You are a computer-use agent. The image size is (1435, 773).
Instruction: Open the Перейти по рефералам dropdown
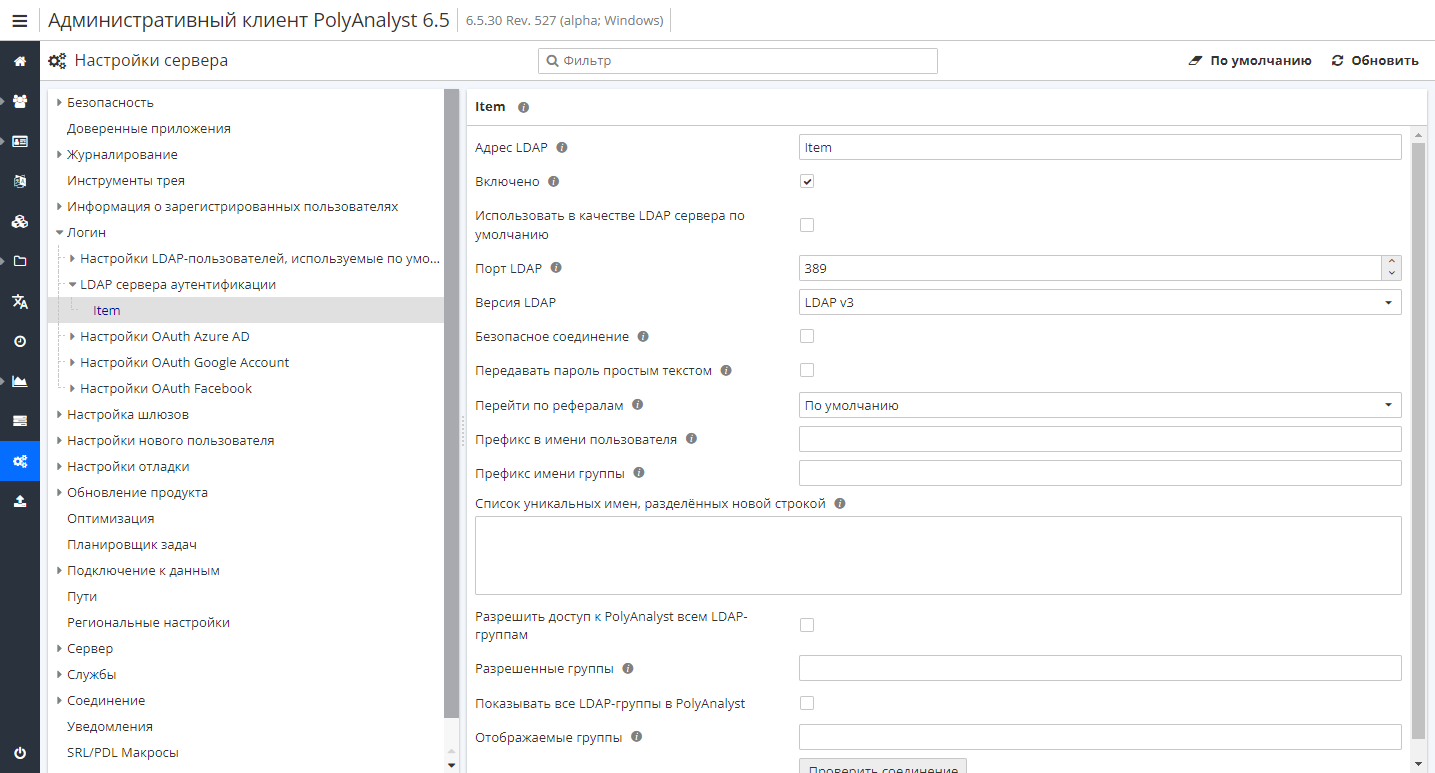pos(1100,405)
